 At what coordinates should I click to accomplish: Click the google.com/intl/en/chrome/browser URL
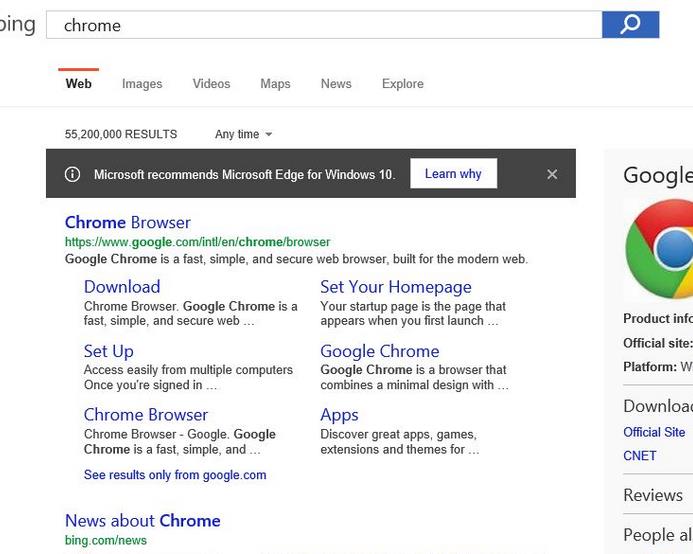coord(198,242)
